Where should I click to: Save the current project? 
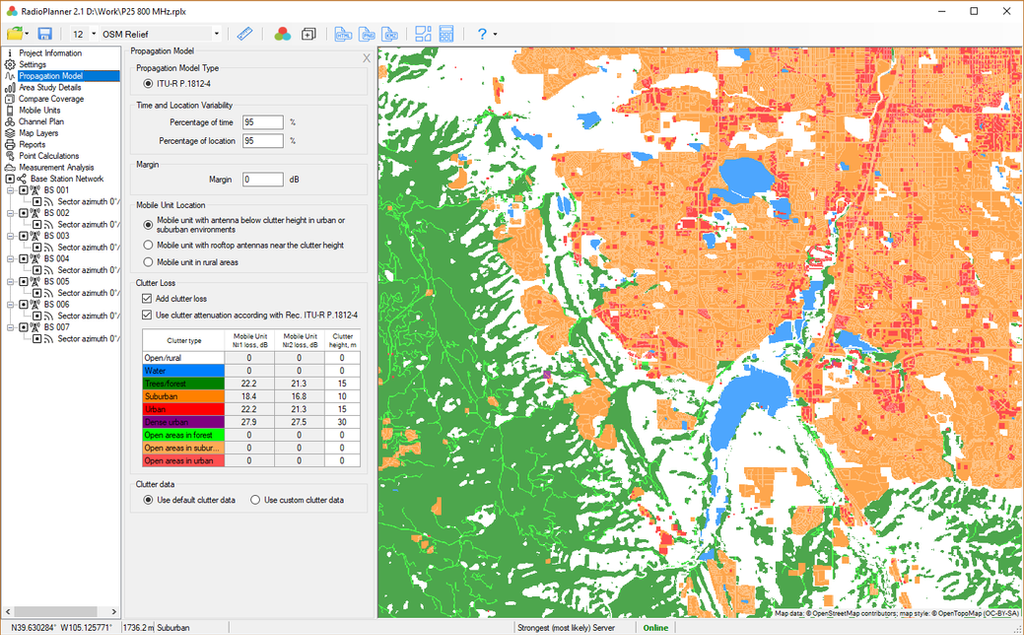(44, 33)
